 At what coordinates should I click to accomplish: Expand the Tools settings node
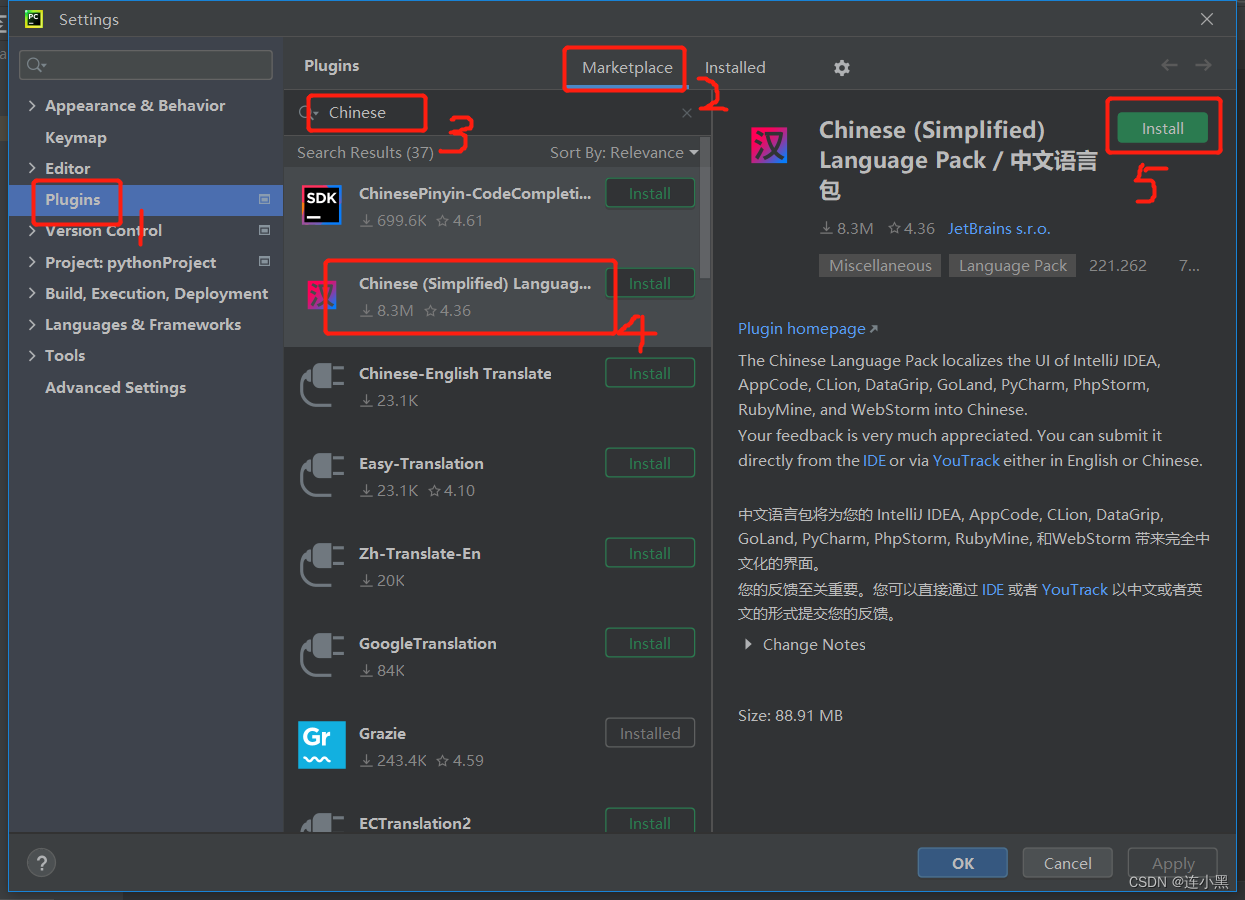[32, 356]
